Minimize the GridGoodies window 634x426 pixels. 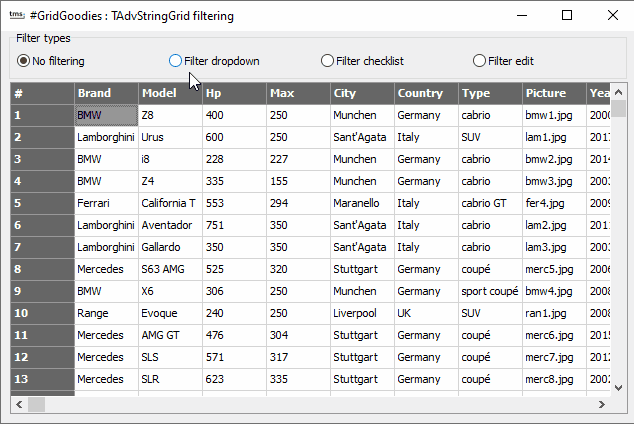522,15
